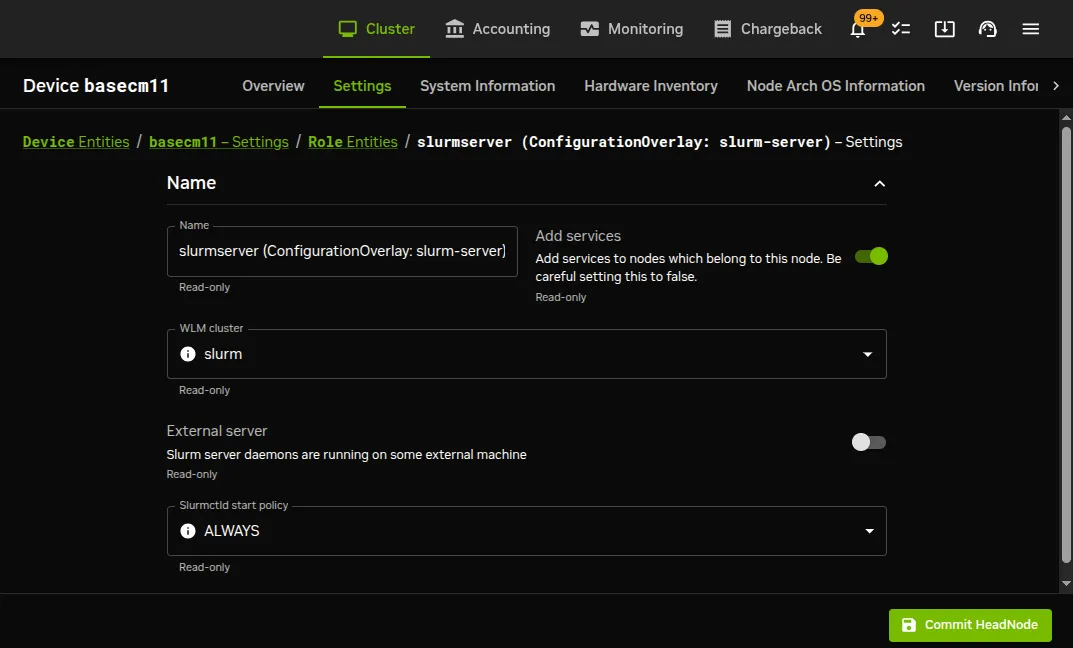1073x648 pixels.
Task: Open the Slurmctld start policy dropdown
Action: [x=526, y=531]
